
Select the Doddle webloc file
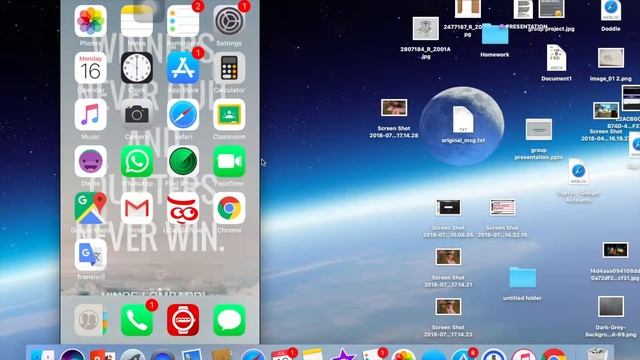tap(611, 11)
